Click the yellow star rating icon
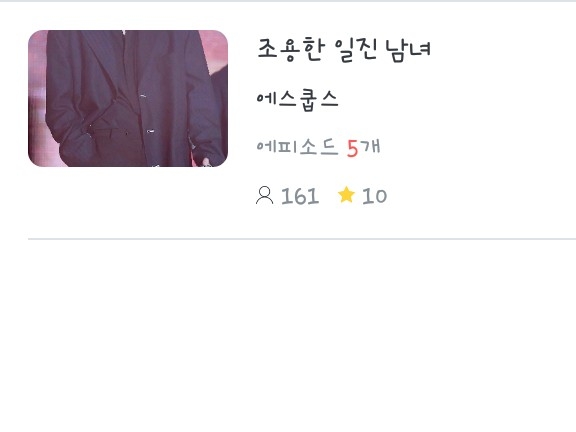 click(346, 194)
